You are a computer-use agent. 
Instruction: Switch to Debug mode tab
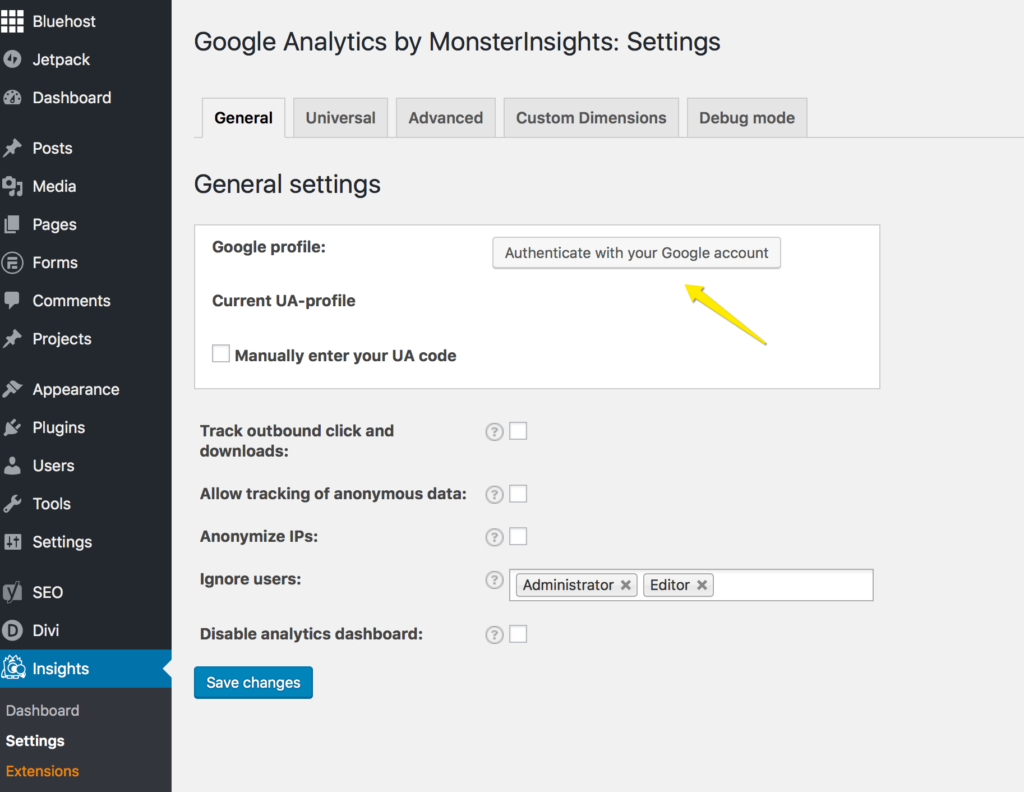click(747, 118)
